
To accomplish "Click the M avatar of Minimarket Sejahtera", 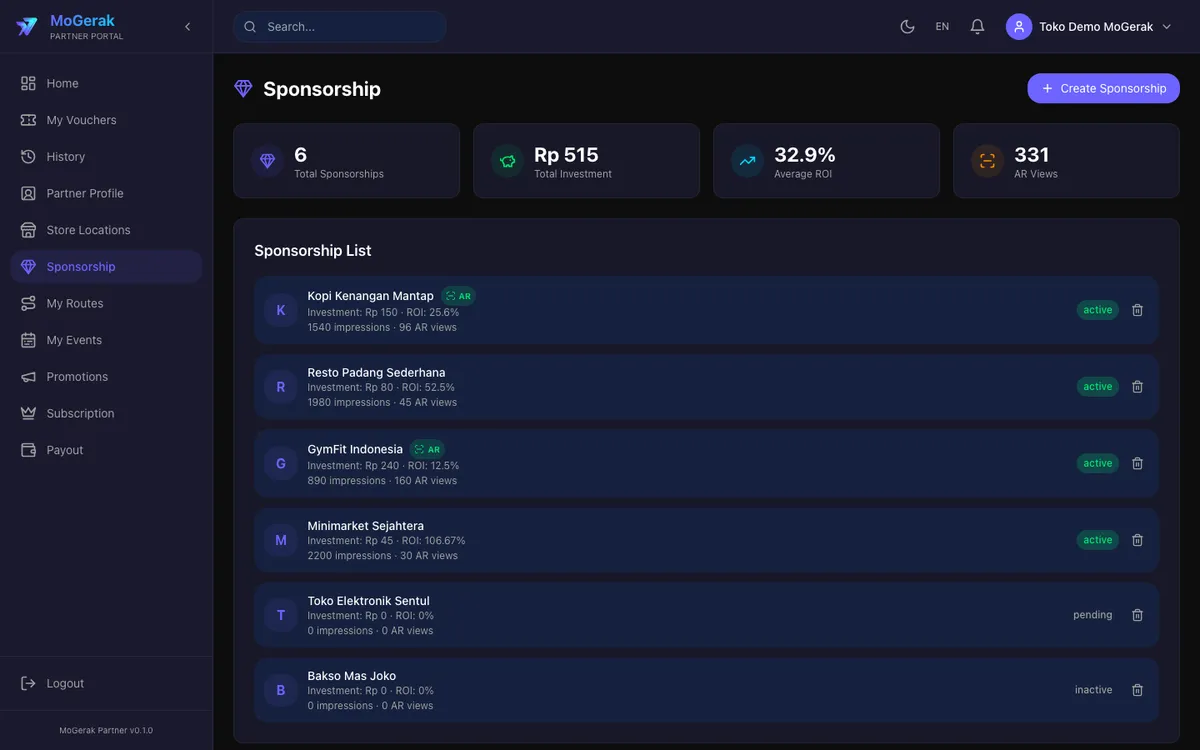I will tap(281, 540).
